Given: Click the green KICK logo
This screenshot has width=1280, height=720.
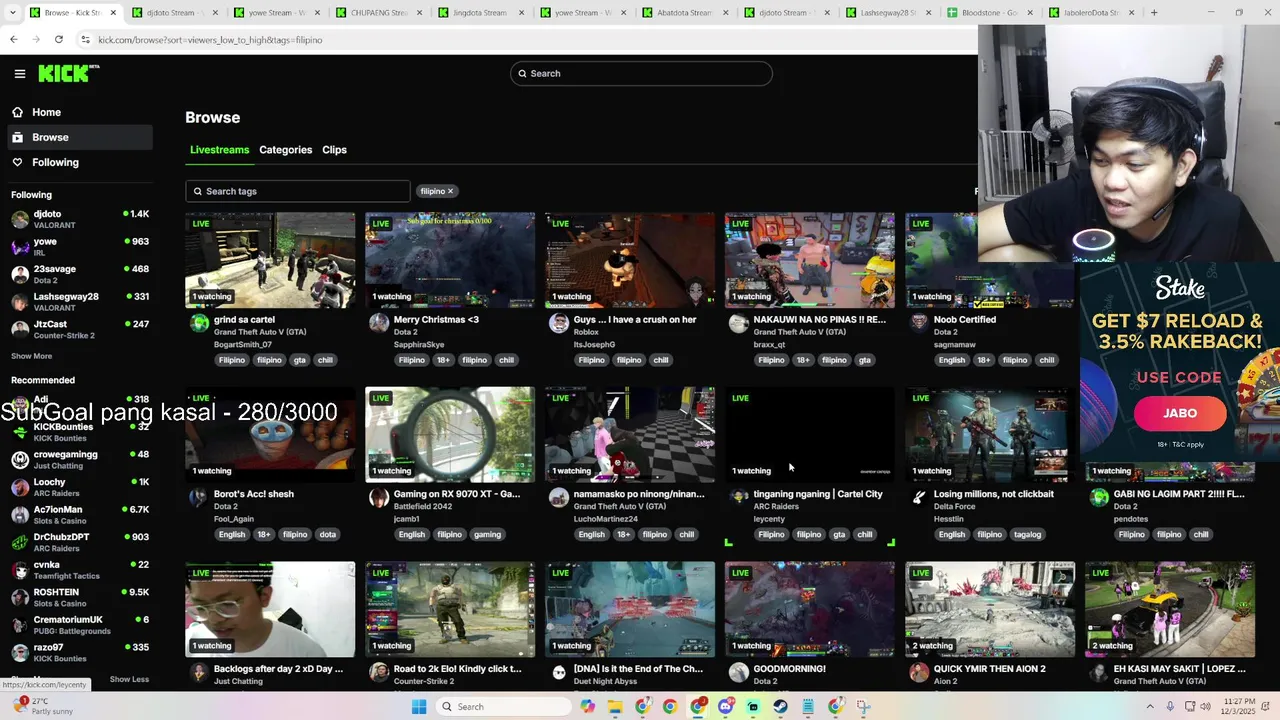Looking at the screenshot, I should click(x=68, y=73).
